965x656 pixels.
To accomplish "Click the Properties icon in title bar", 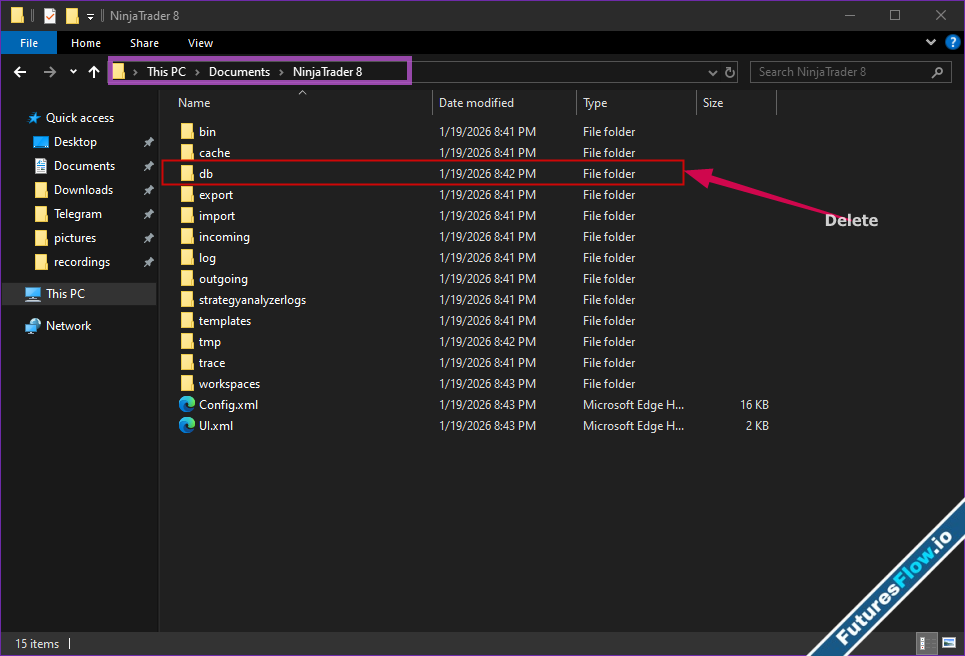I will pos(50,16).
